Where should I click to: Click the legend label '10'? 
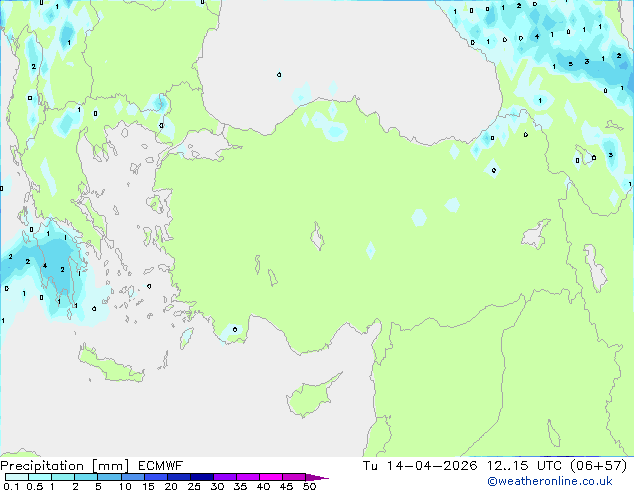click(125, 486)
